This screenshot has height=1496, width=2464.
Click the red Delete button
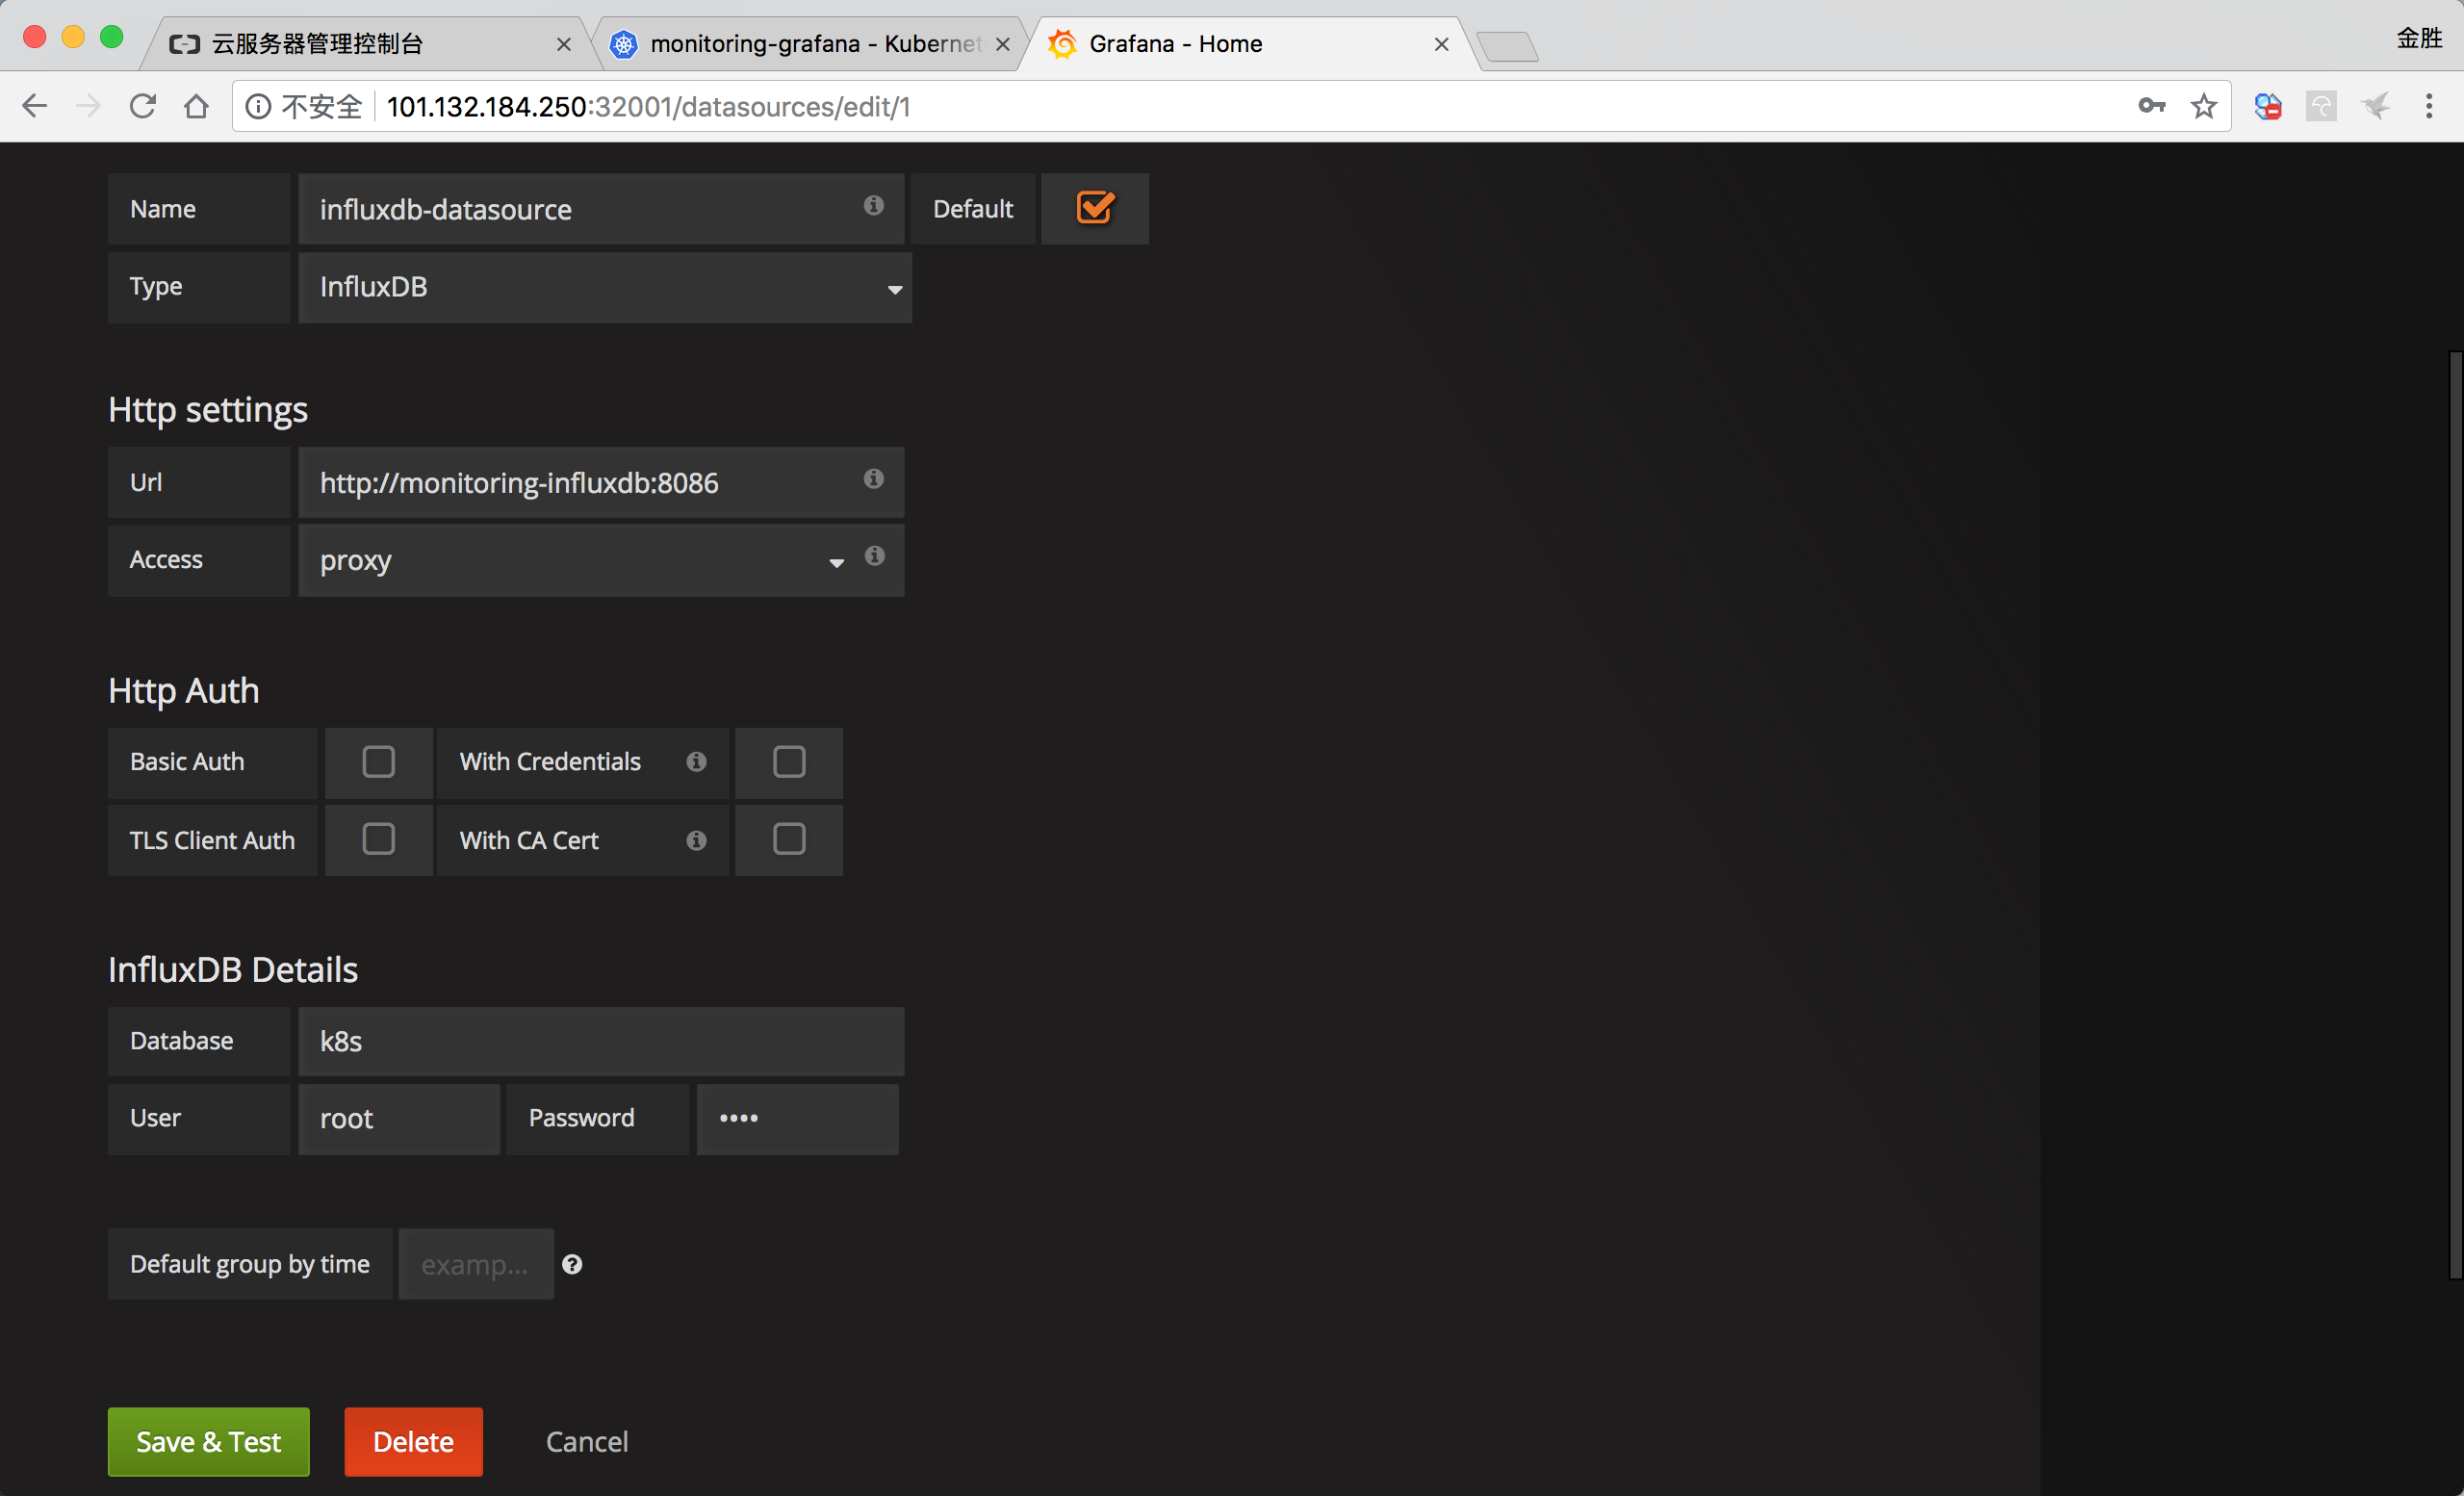(x=414, y=1442)
